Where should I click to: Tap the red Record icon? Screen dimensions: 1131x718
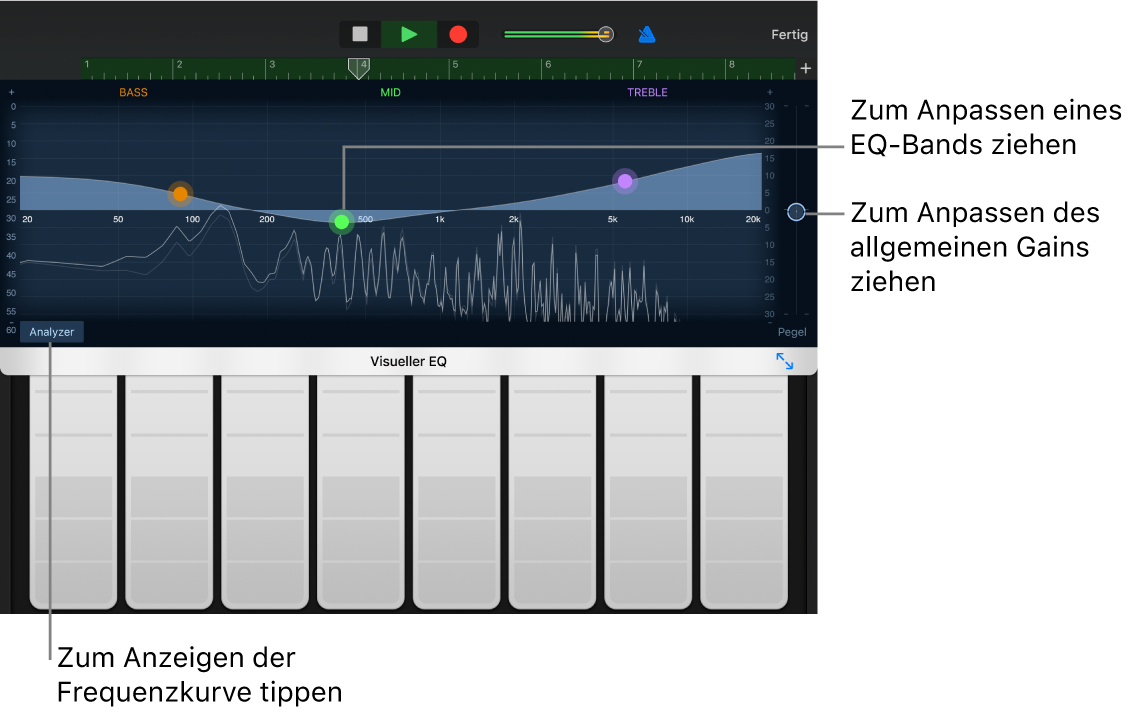pos(457,33)
